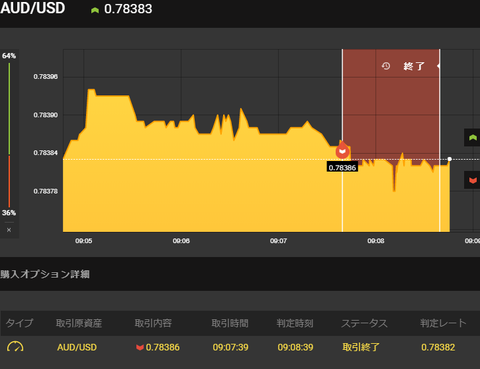Click the current rate 0.78383
This screenshot has width=480, height=369.
point(128,9)
